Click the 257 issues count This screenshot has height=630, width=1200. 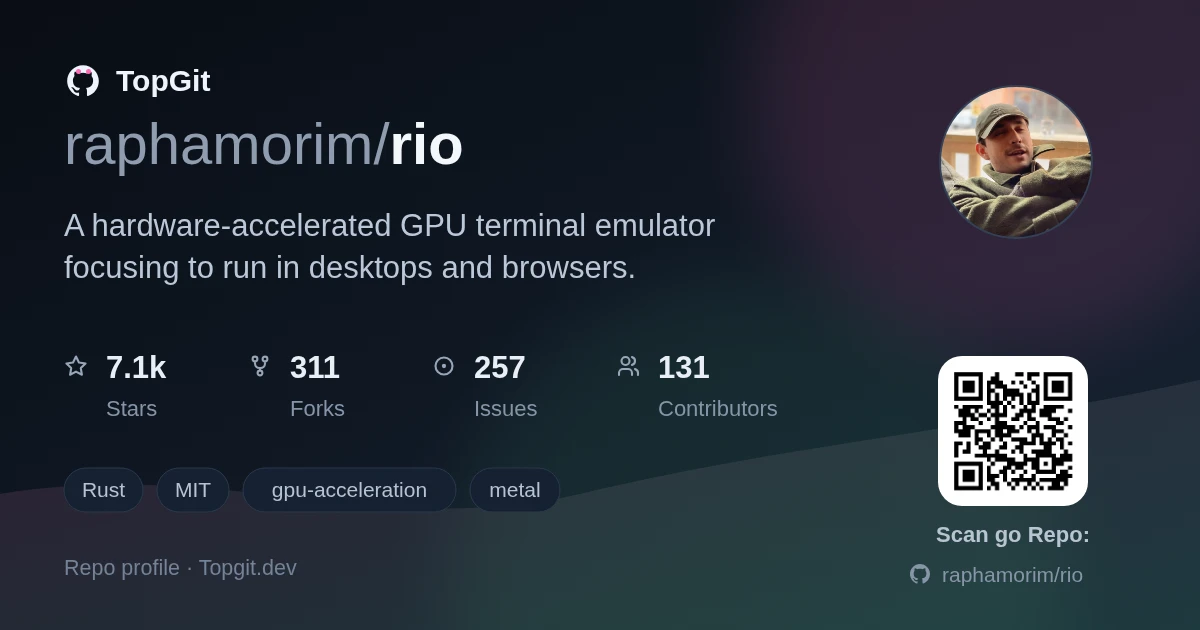click(x=500, y=367)
